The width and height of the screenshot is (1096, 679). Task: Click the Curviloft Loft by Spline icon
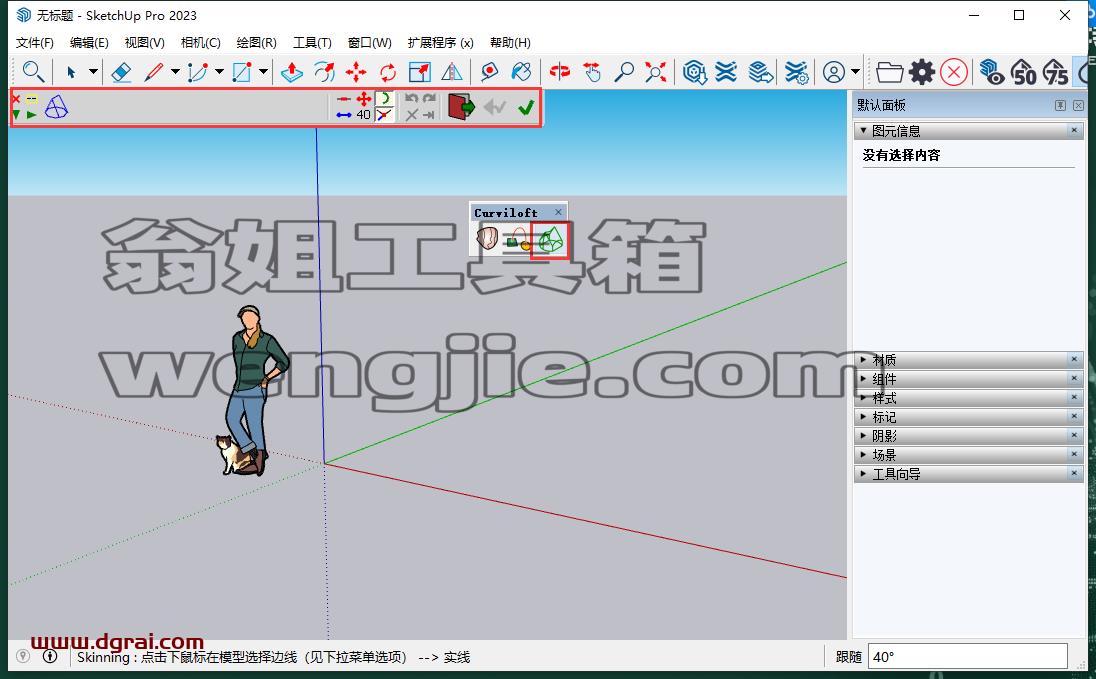pyautogui.click(x=487, y=238)
